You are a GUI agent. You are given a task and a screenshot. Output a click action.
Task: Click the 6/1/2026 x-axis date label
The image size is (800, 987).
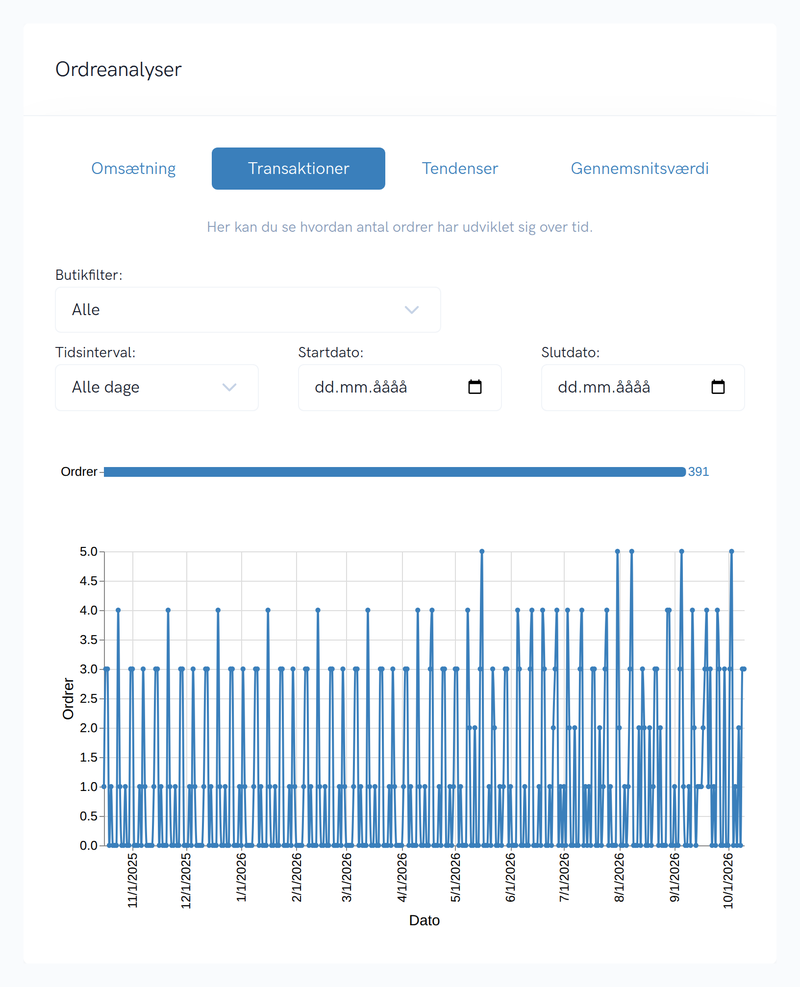pyautogui.click(x=511, y=877)
